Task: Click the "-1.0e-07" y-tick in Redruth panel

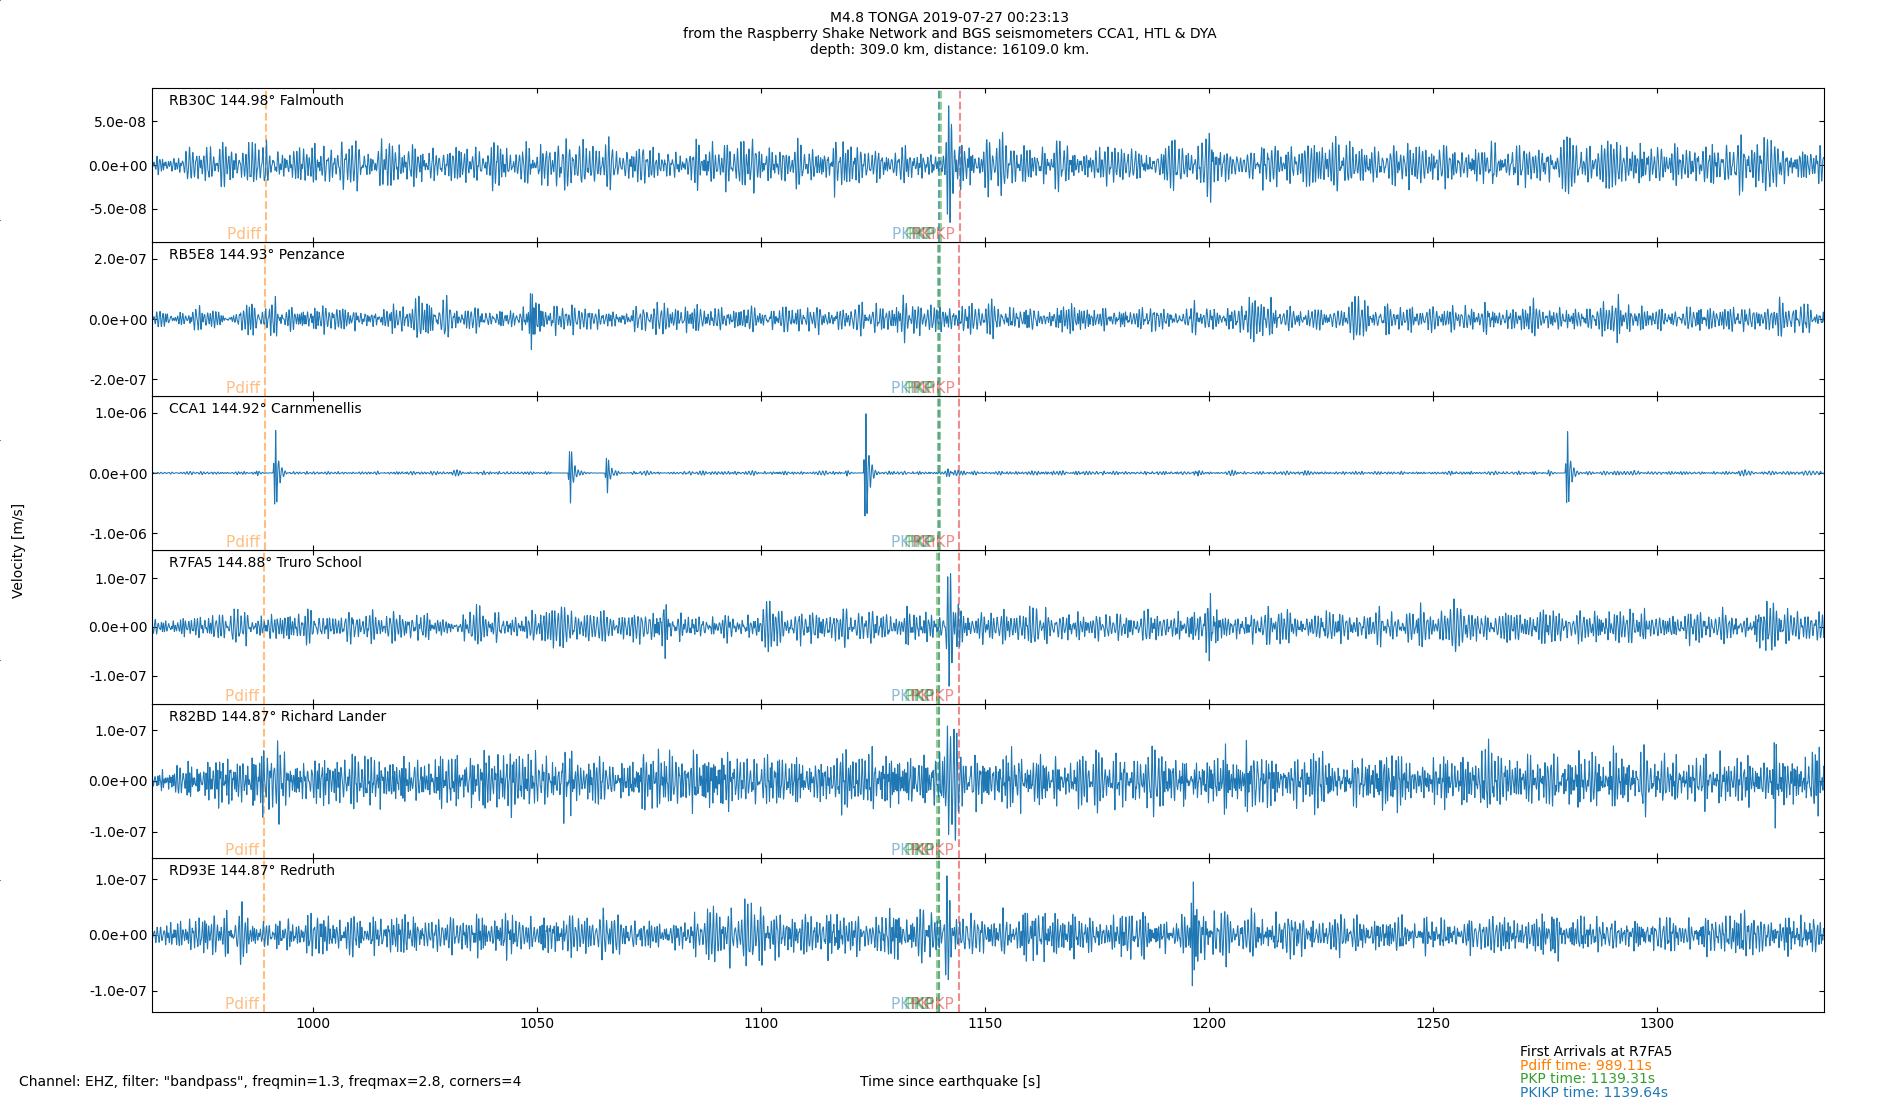Action: point(117,991)
